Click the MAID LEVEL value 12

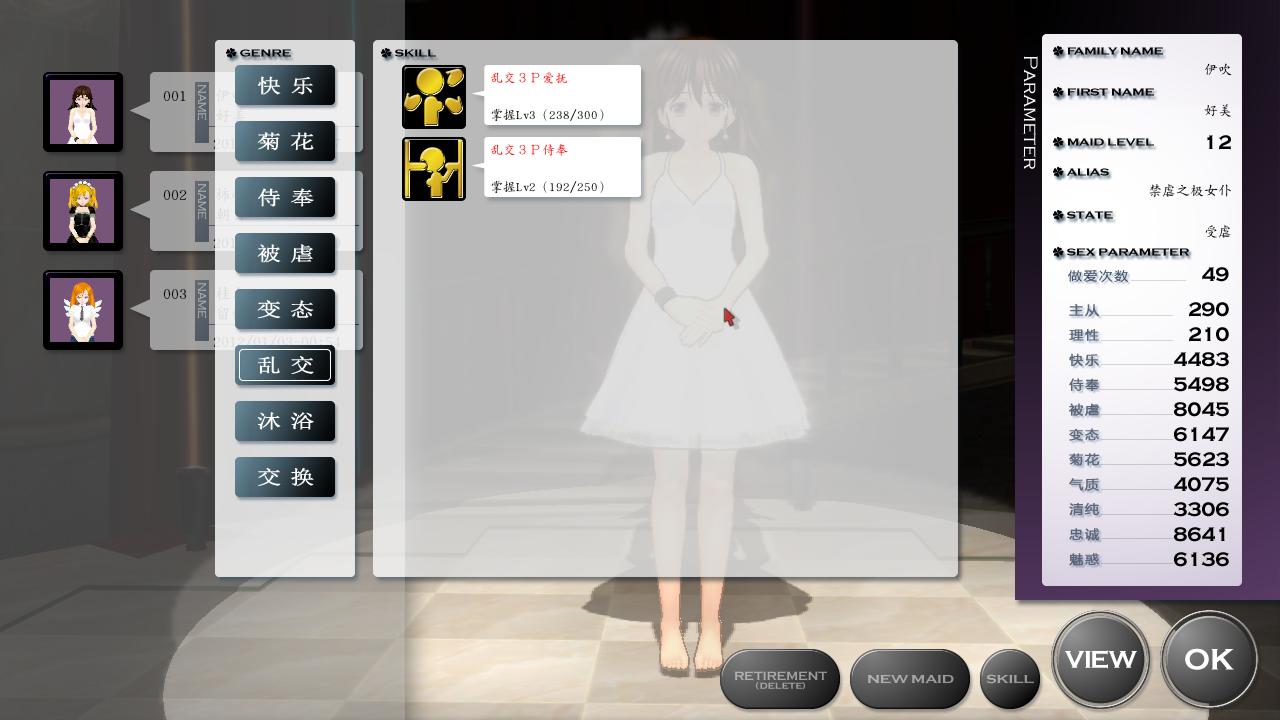(1218, 142)
